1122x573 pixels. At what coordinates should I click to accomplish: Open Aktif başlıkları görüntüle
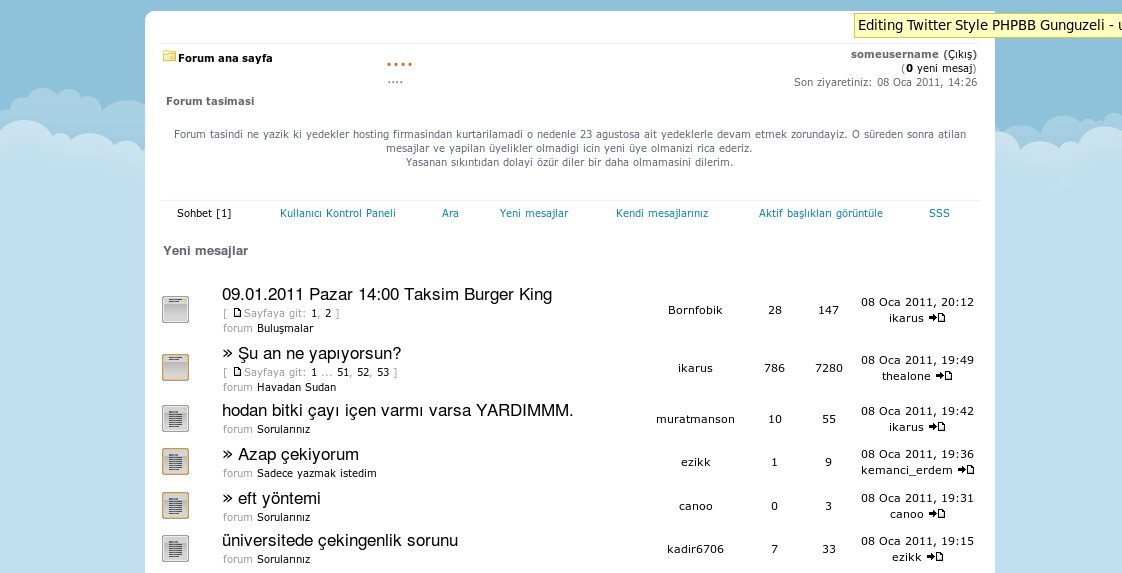[x=821, y=213]
